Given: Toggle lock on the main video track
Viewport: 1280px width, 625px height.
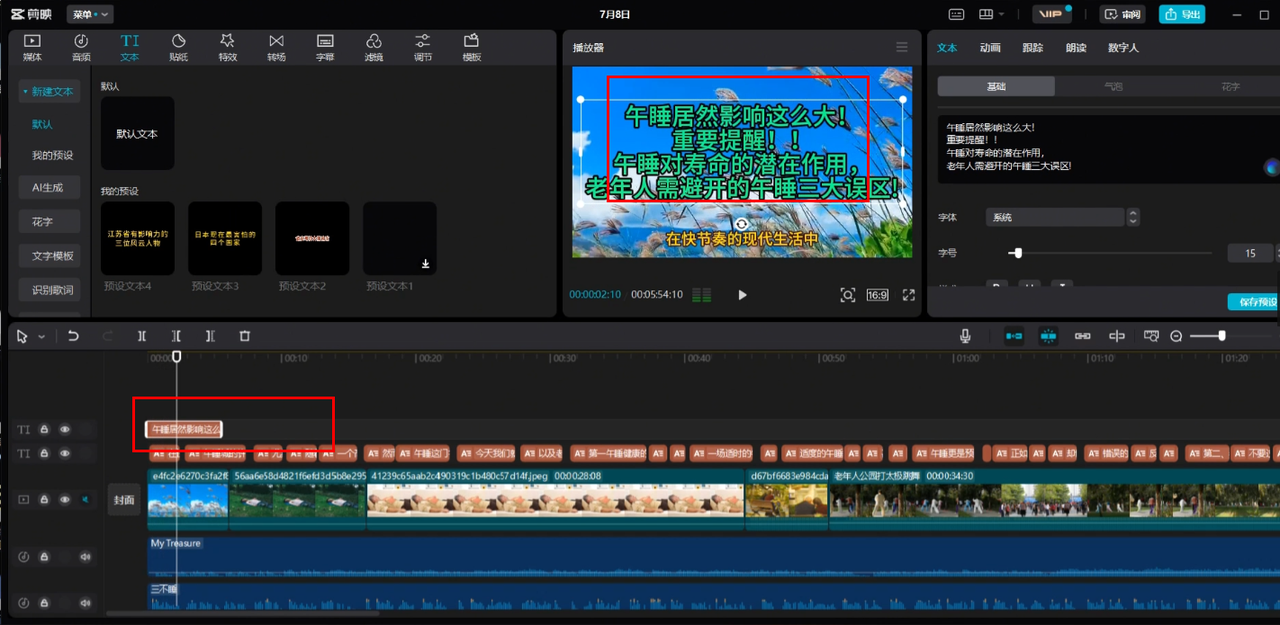Looking at the screenshot, I should coord(44,500).
